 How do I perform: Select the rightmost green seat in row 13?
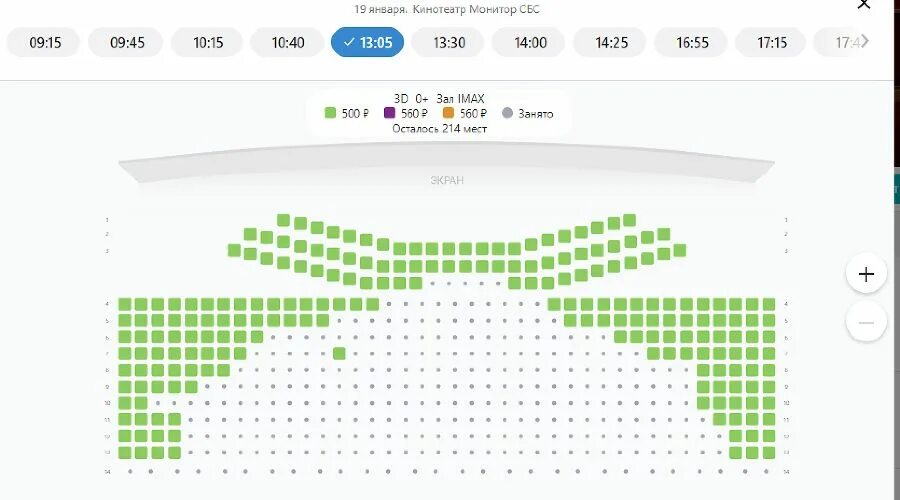coord(769,452)
